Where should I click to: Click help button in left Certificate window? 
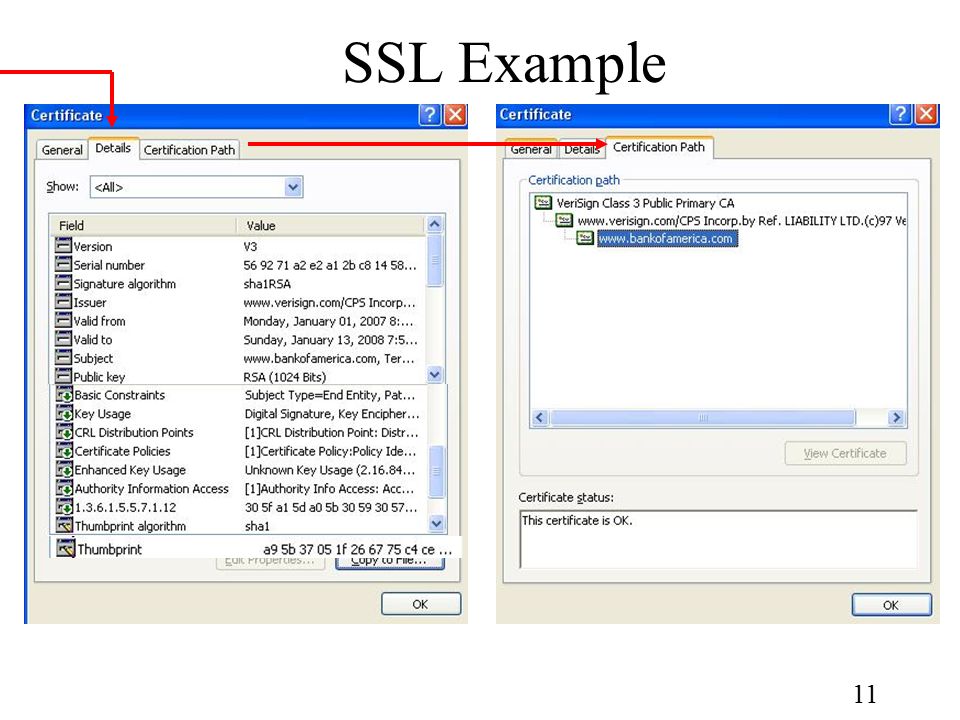point(430,114)
